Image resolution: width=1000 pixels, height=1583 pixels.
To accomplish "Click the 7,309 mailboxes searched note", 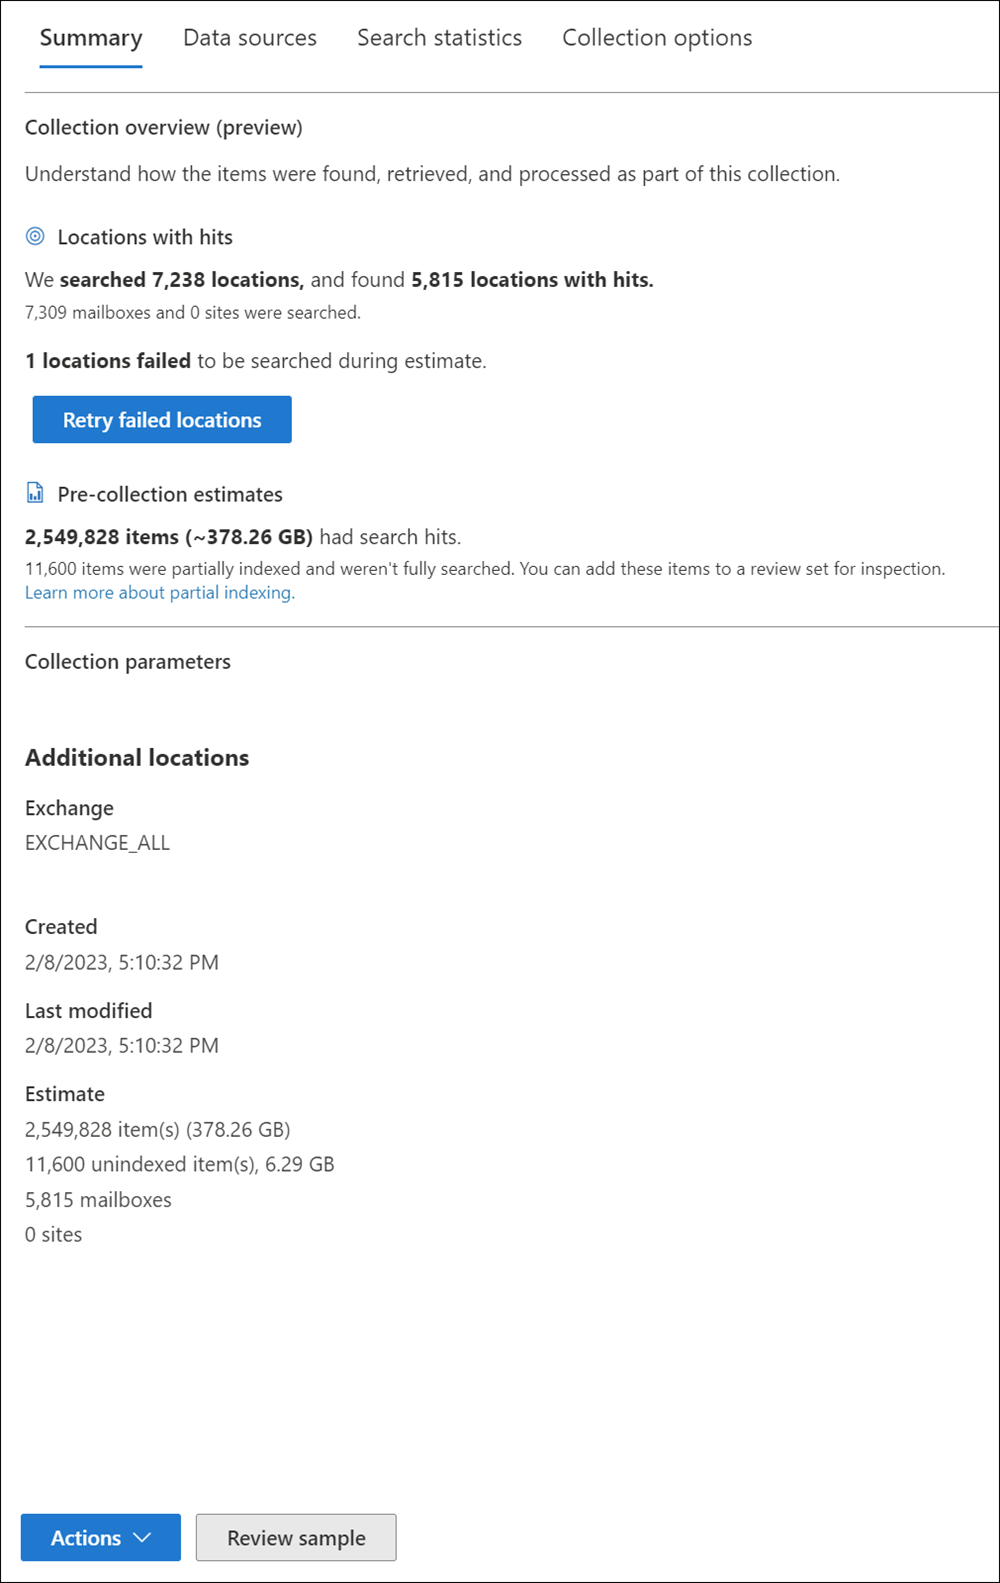I will coord(193,312).
